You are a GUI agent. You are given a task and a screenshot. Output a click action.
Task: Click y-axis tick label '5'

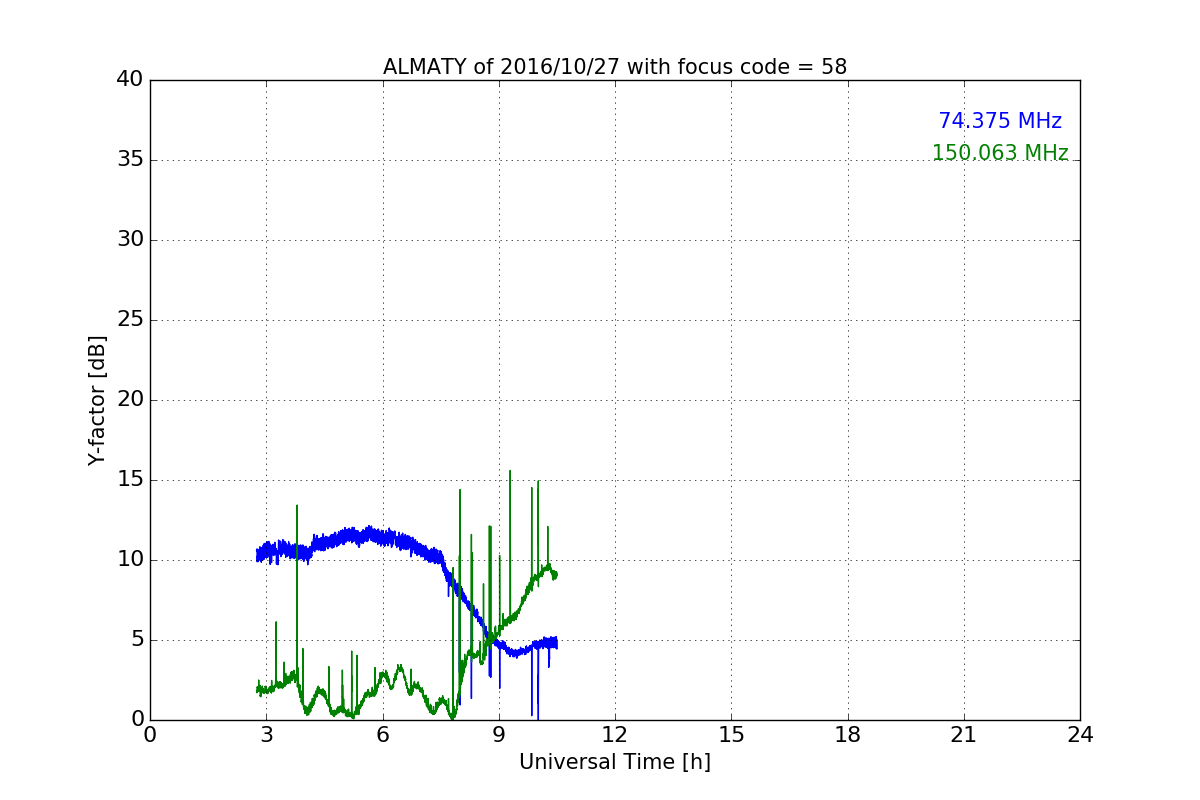pos(136,640)
